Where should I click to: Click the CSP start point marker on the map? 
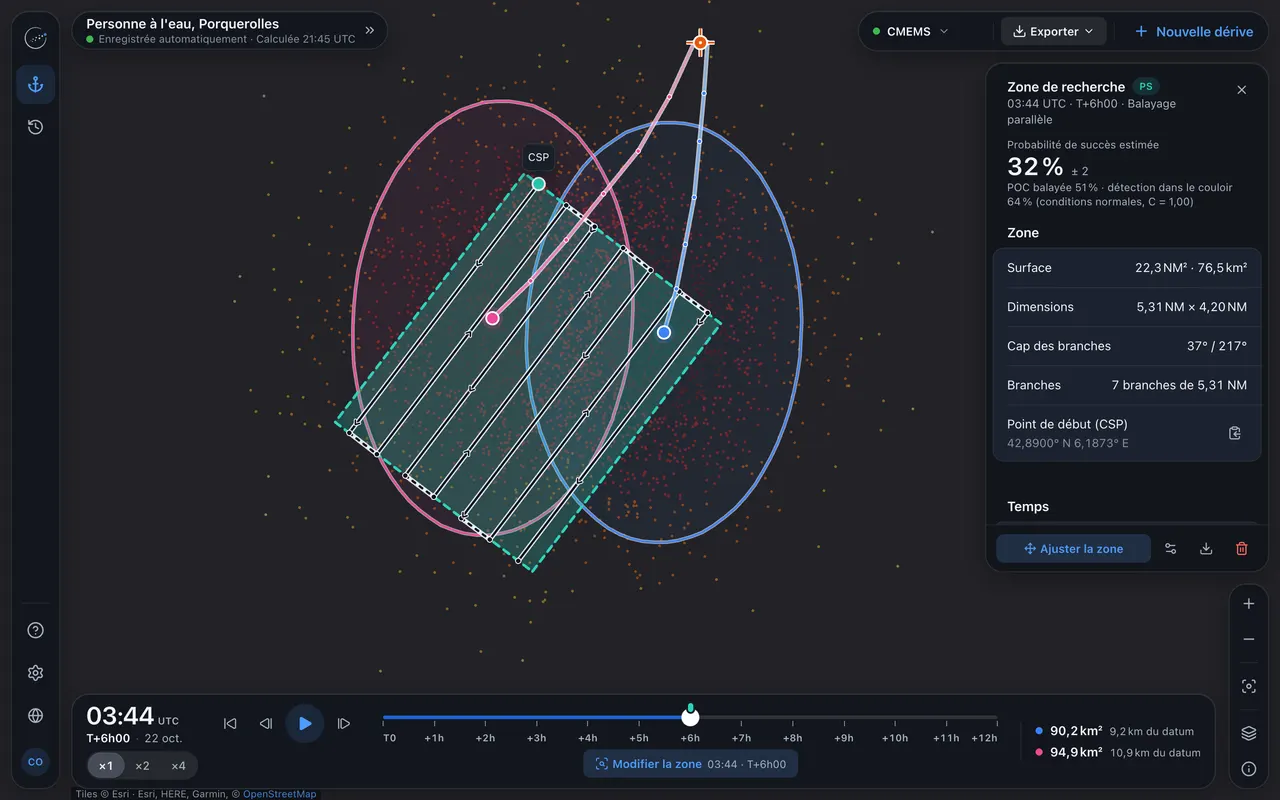pos(538,184)
